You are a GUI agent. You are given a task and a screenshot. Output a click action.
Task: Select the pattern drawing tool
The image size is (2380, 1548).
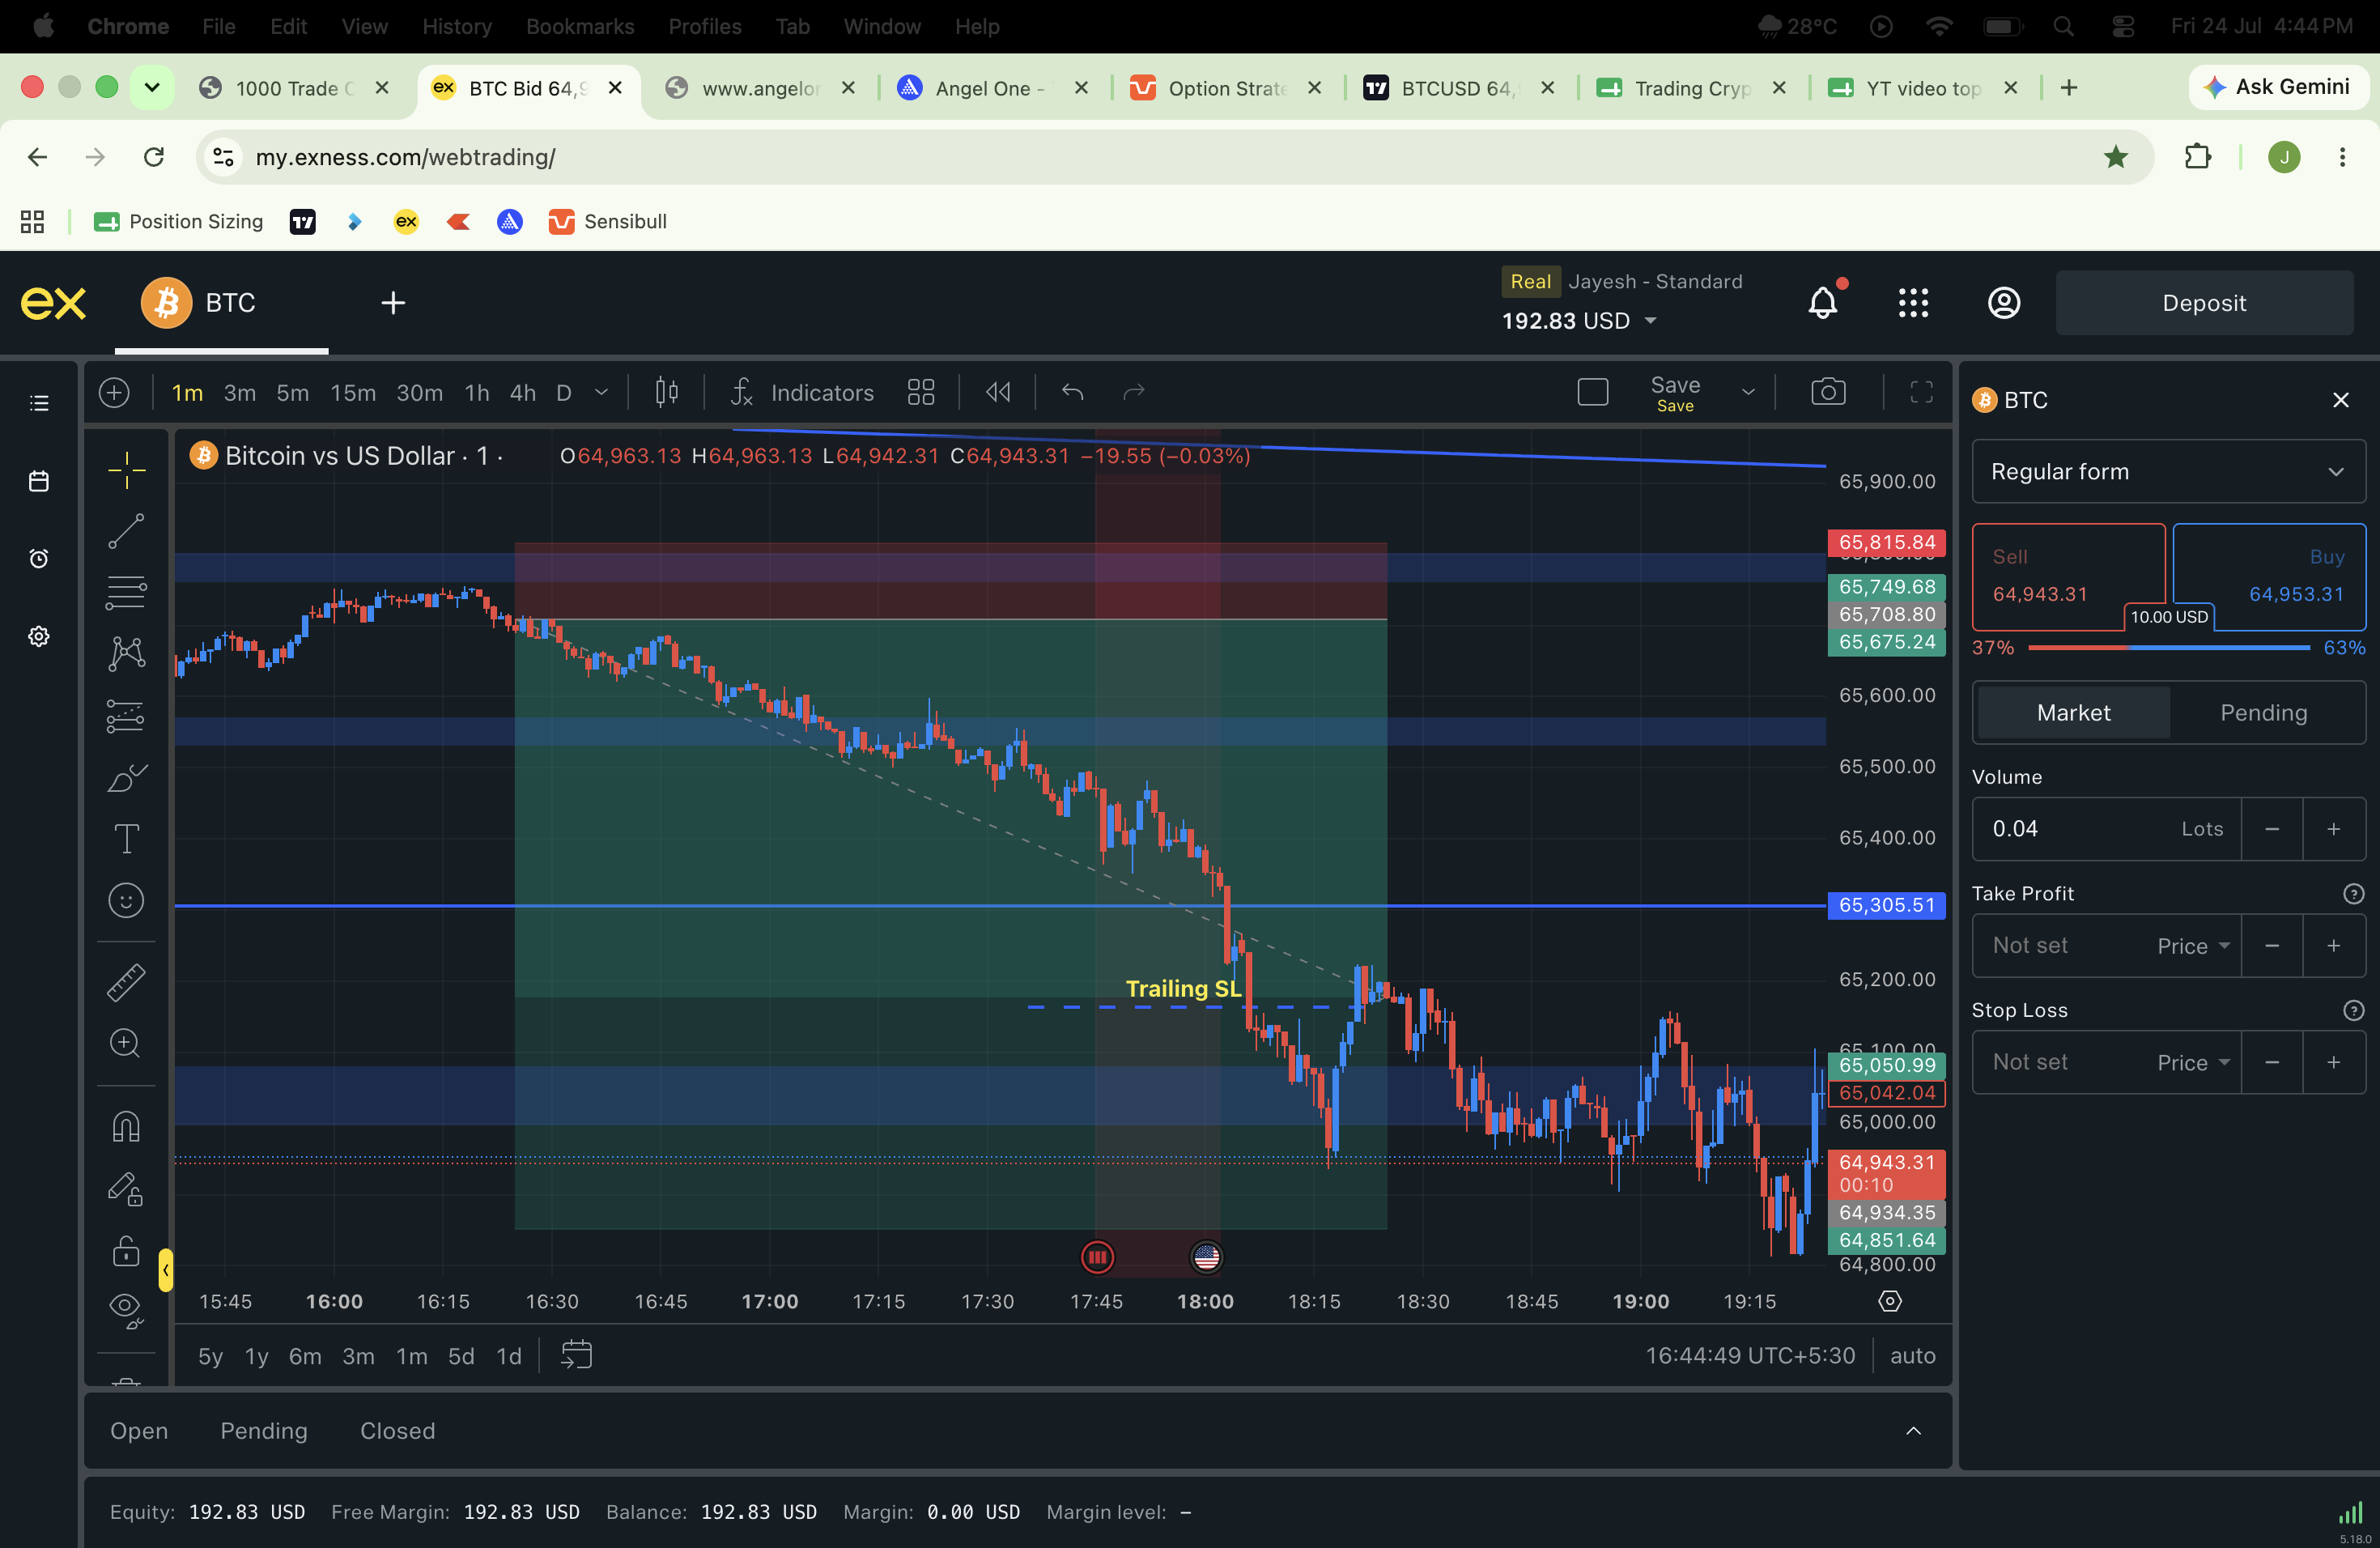coord(126,653)
